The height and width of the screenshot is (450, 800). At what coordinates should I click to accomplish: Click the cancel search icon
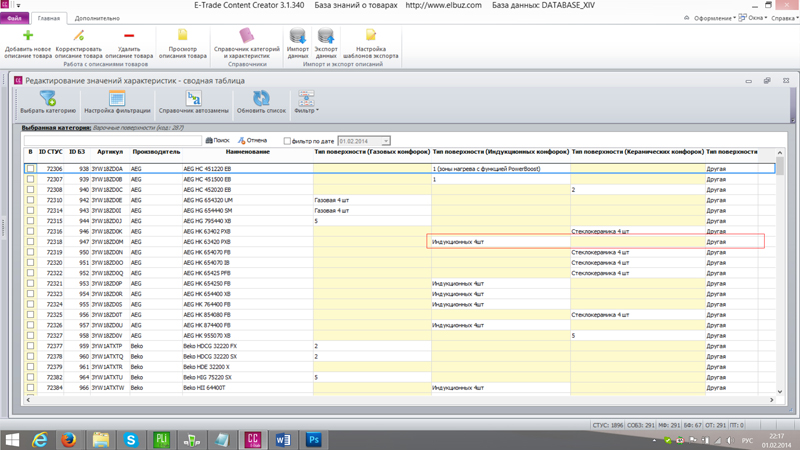pyautogui.click(x=242, y=140)
